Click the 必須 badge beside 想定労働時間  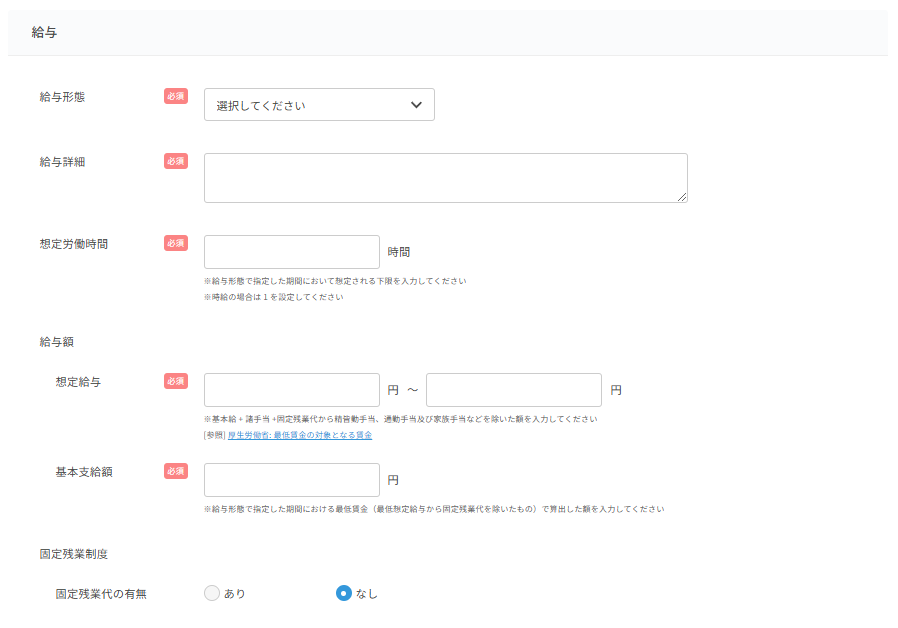176,243
